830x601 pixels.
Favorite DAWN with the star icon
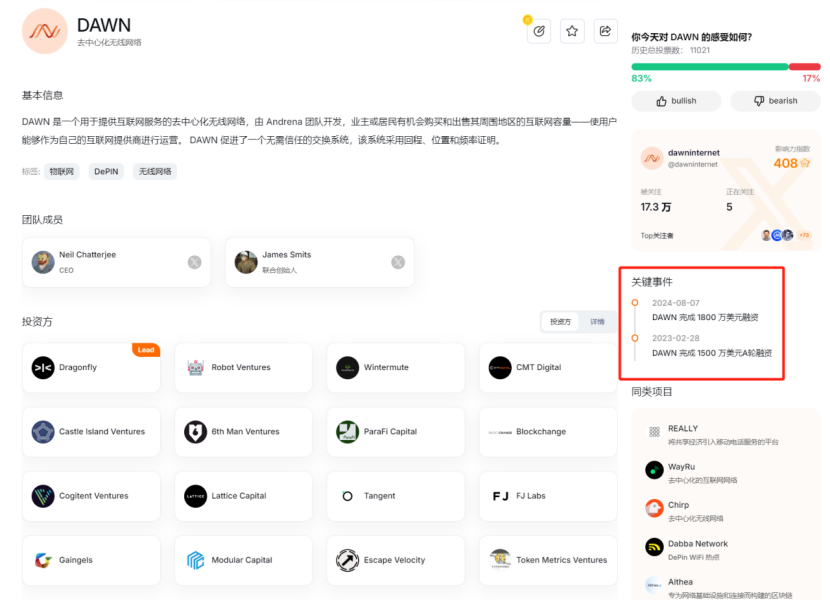[x=572, y=32]
